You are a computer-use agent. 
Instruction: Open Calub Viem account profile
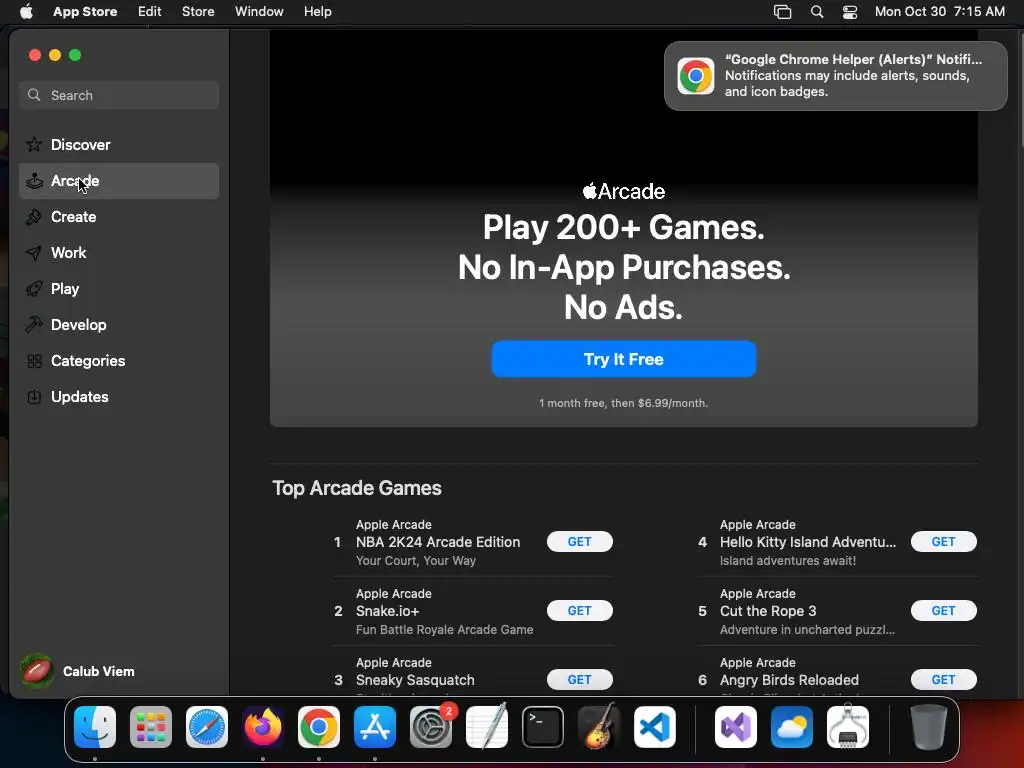coord(78,671)
